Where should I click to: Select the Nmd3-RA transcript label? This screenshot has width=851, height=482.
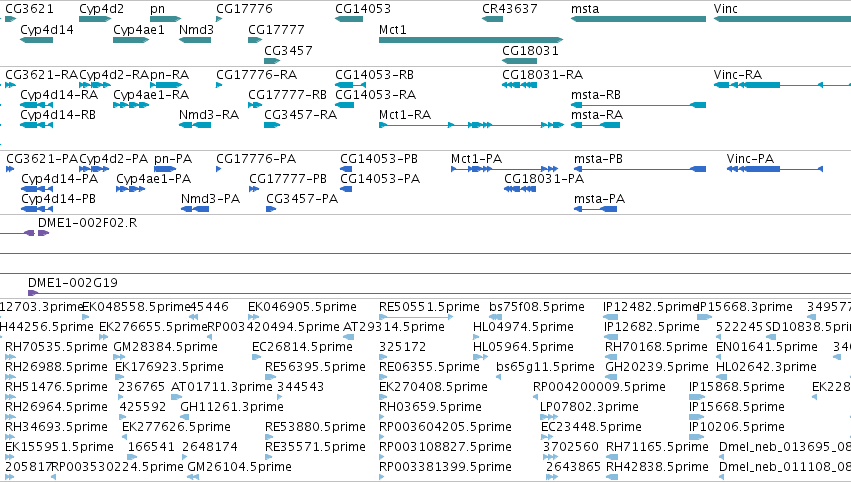click(x=209, y=115)
